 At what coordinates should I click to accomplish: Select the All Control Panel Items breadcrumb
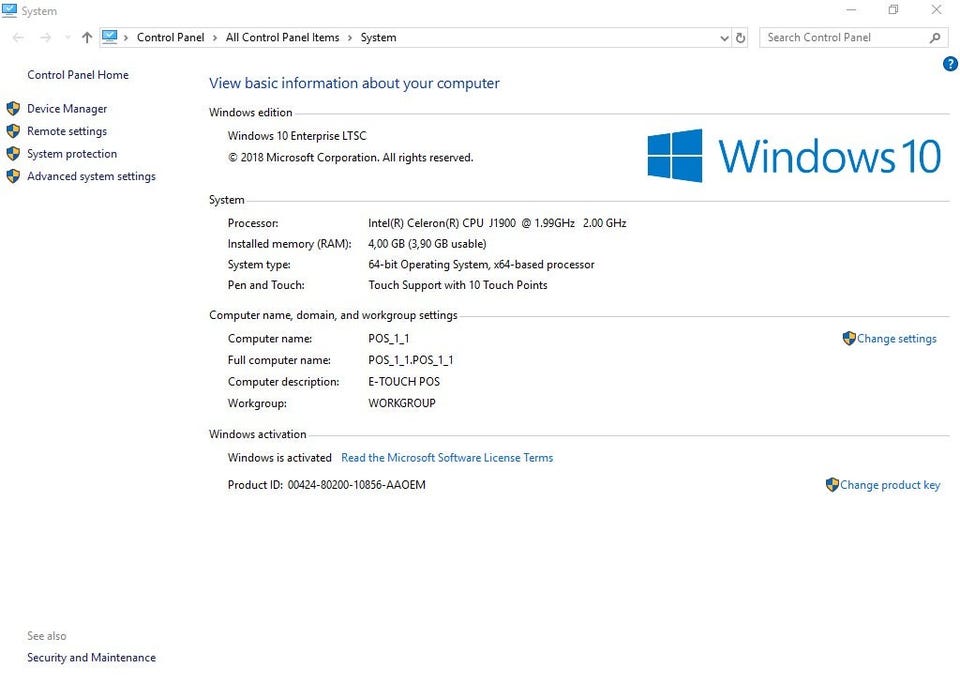pyautogui.click(x=282, y=37)
